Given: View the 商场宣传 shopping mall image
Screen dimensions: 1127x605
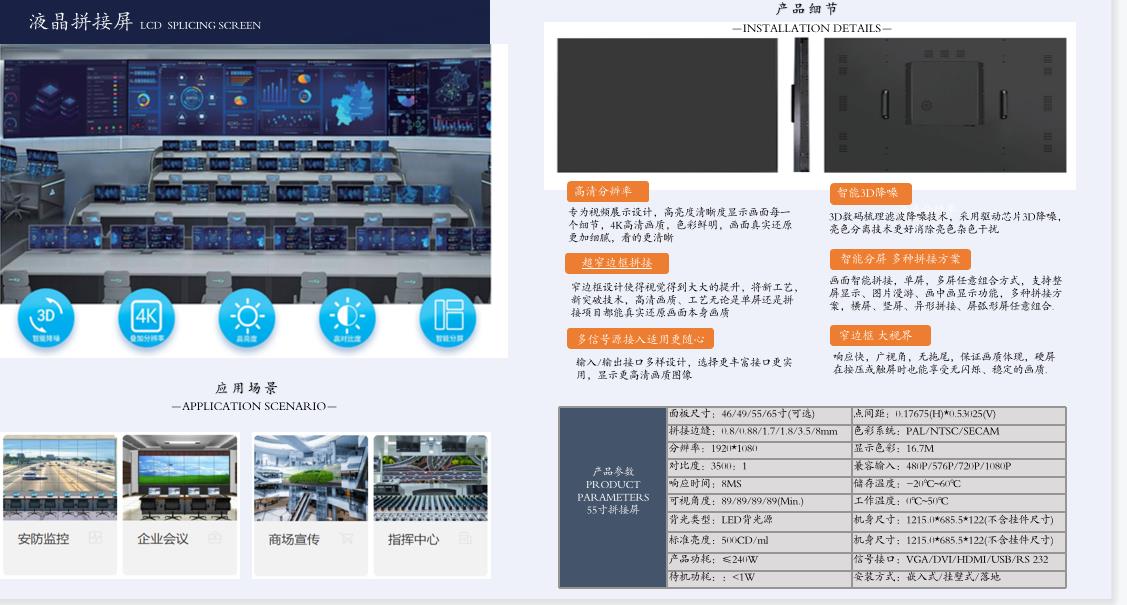Looking at the screenshot, I should tap(311, 477).
